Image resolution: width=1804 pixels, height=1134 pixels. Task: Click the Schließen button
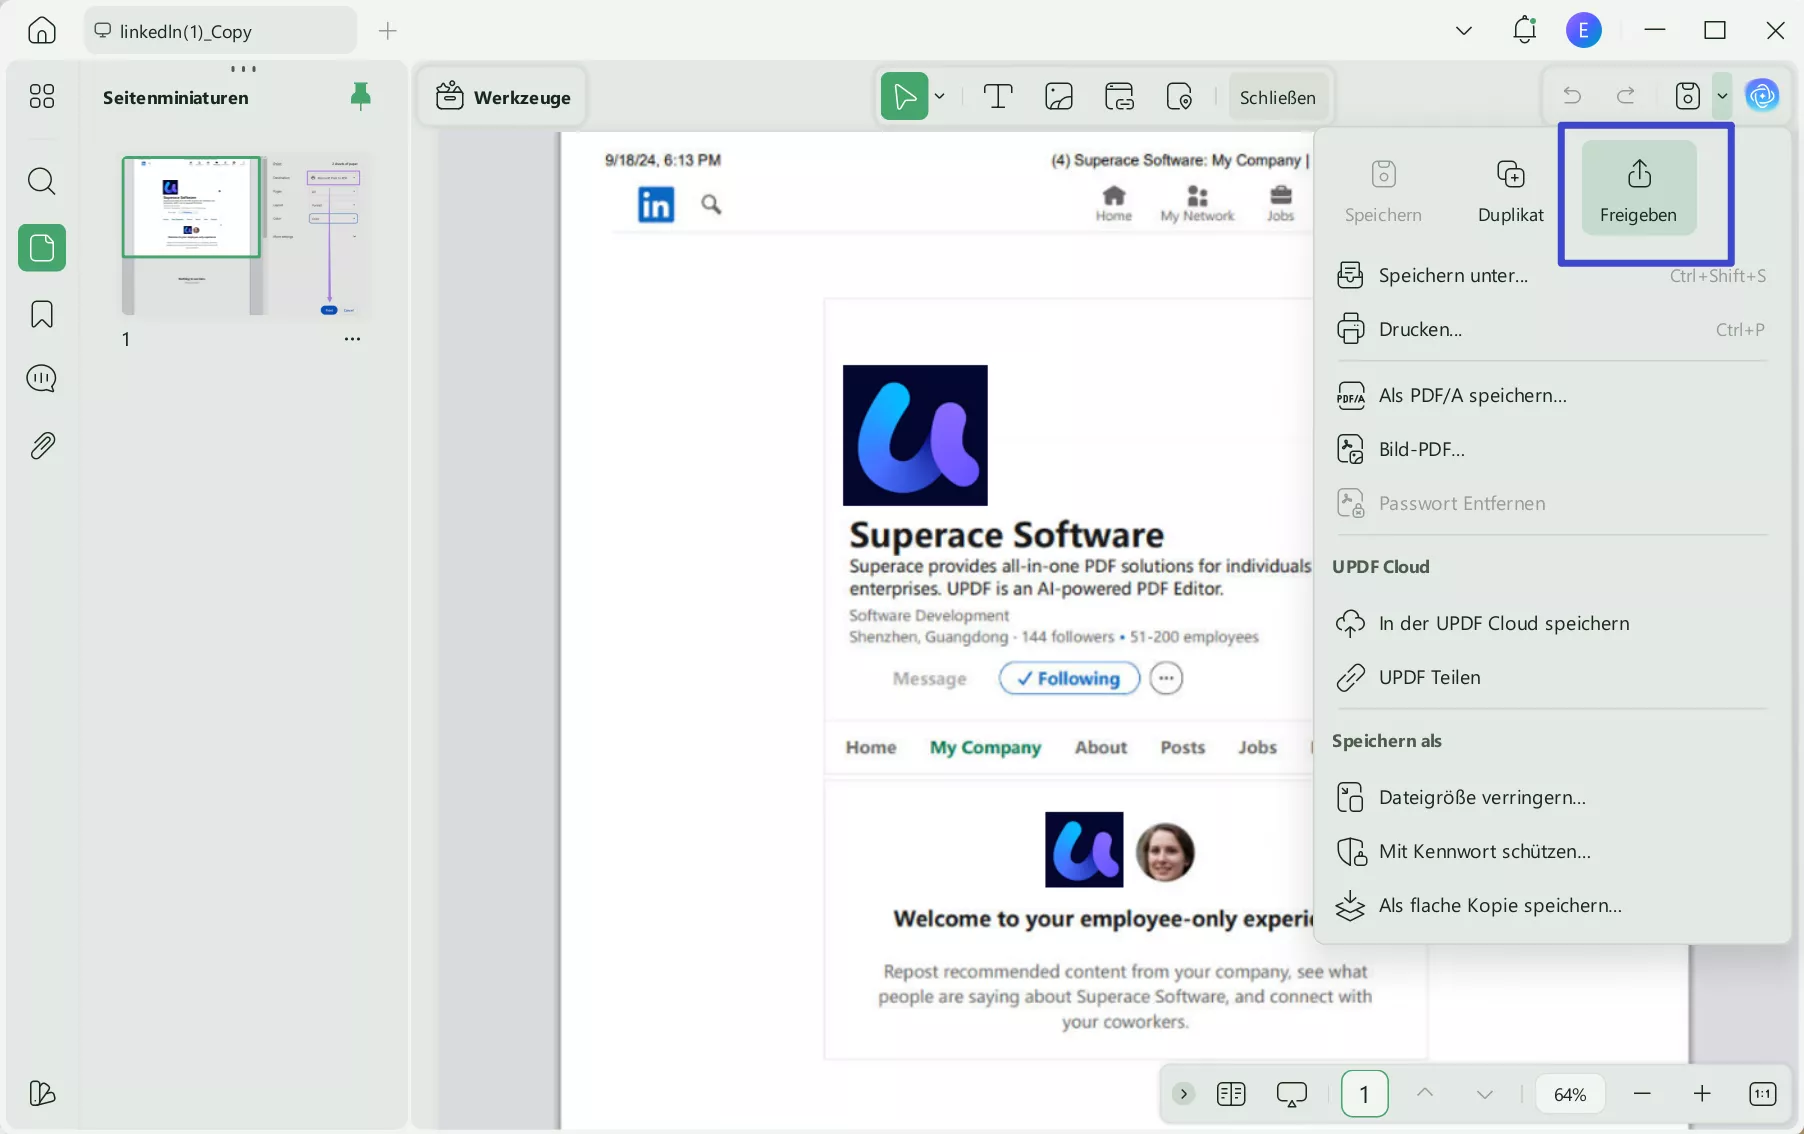1277,97
